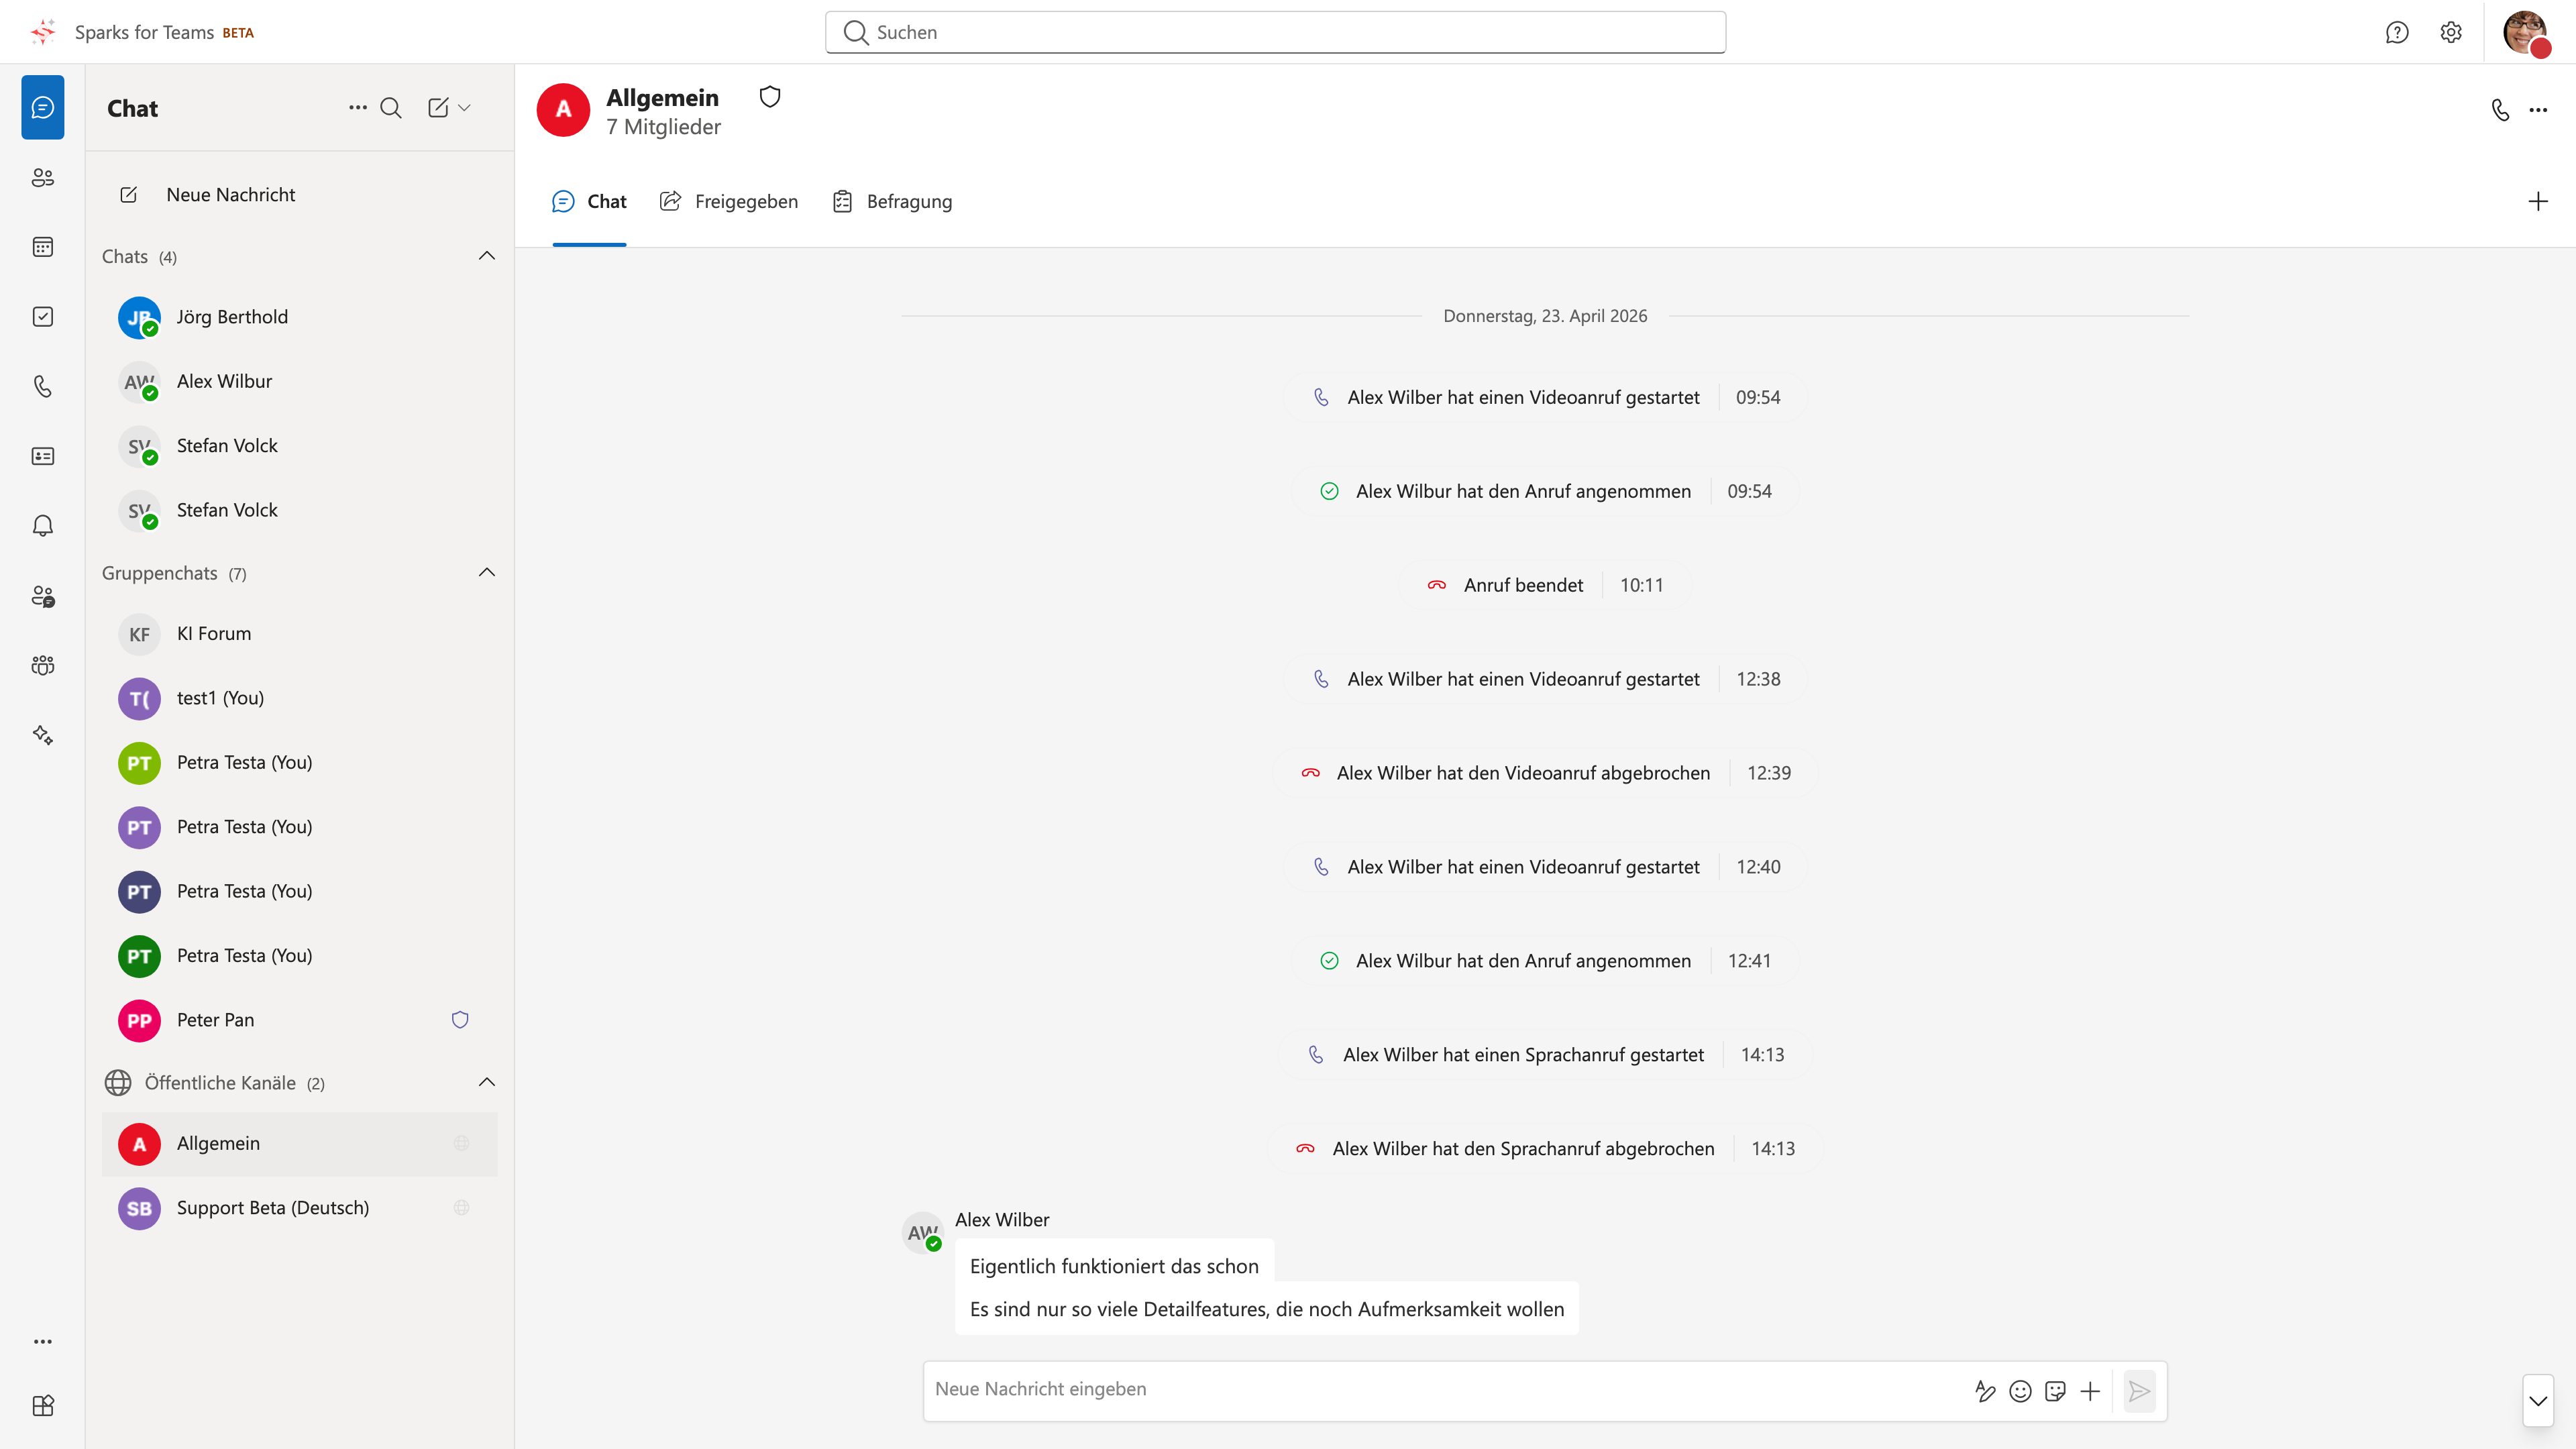The image size is (2576, 1449).
Task: Open the text formatting icon in composer
Action: tap(1985, 1391)
